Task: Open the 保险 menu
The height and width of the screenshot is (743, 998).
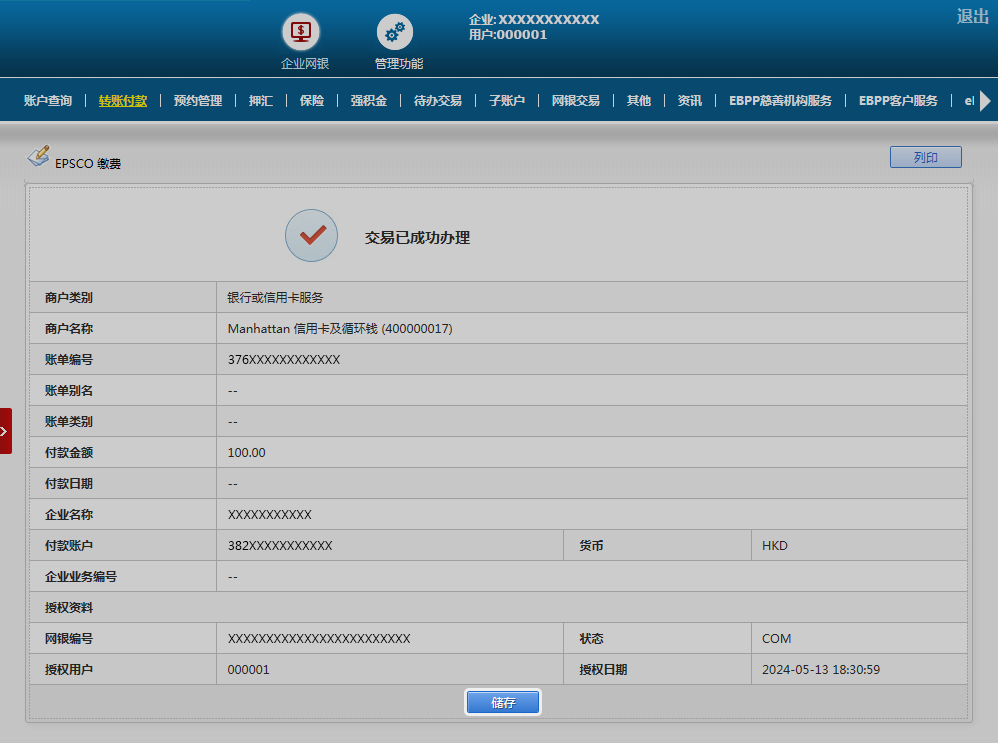Action: click(x=312, y=101)
